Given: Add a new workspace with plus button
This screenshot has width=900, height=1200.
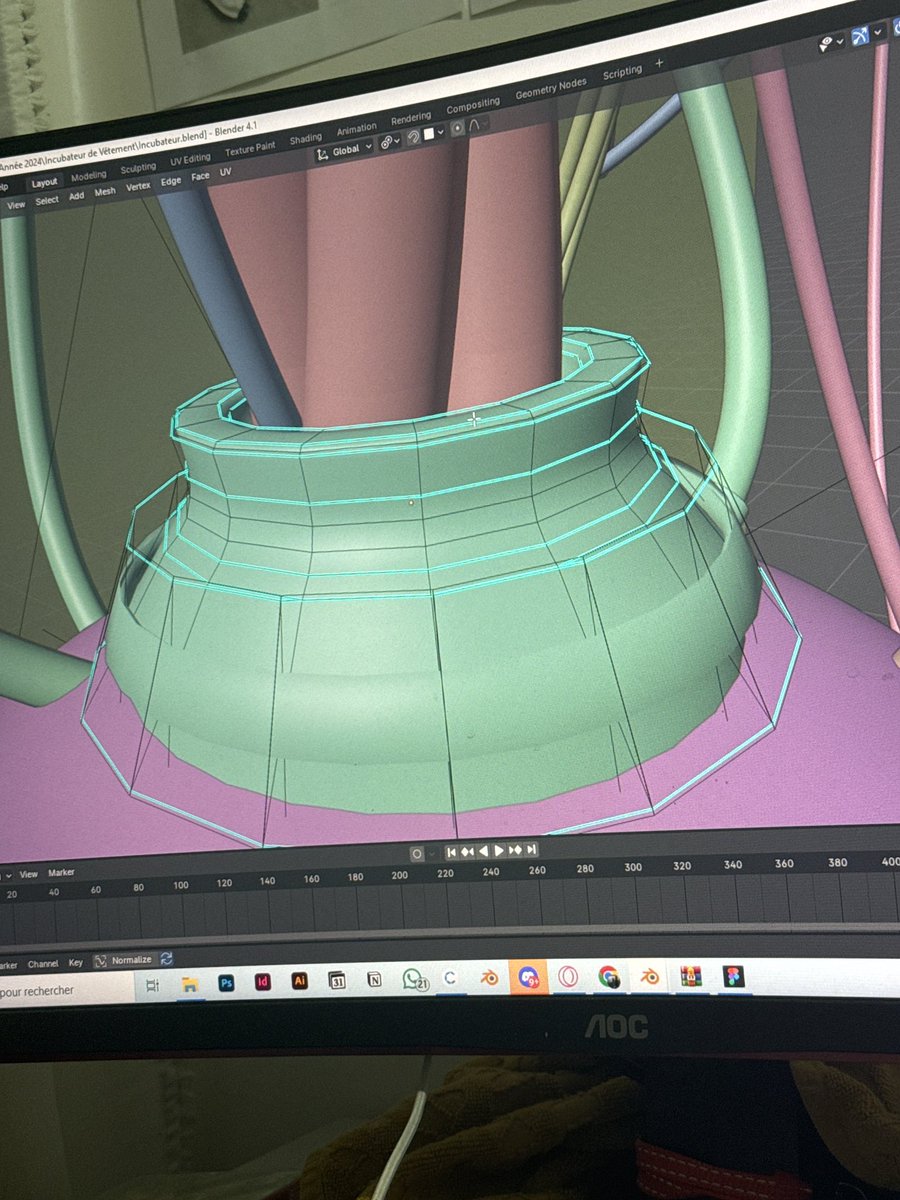Looking at the screenshot, I should click(659, 63).
